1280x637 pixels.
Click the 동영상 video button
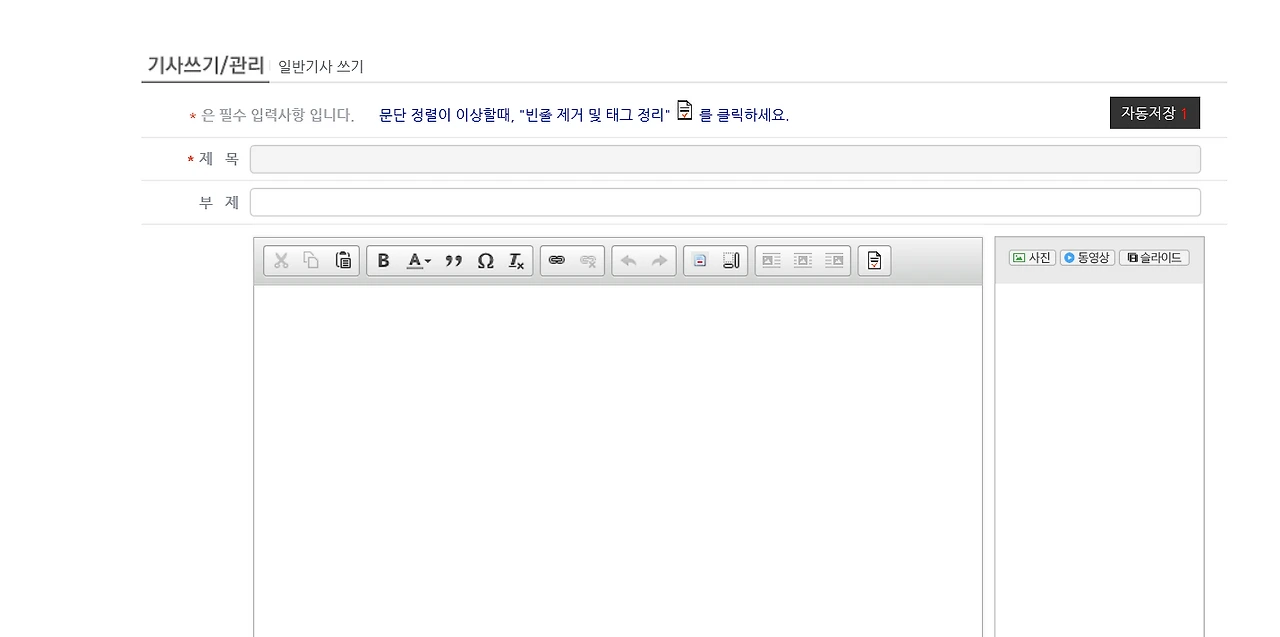point(1087,258)
